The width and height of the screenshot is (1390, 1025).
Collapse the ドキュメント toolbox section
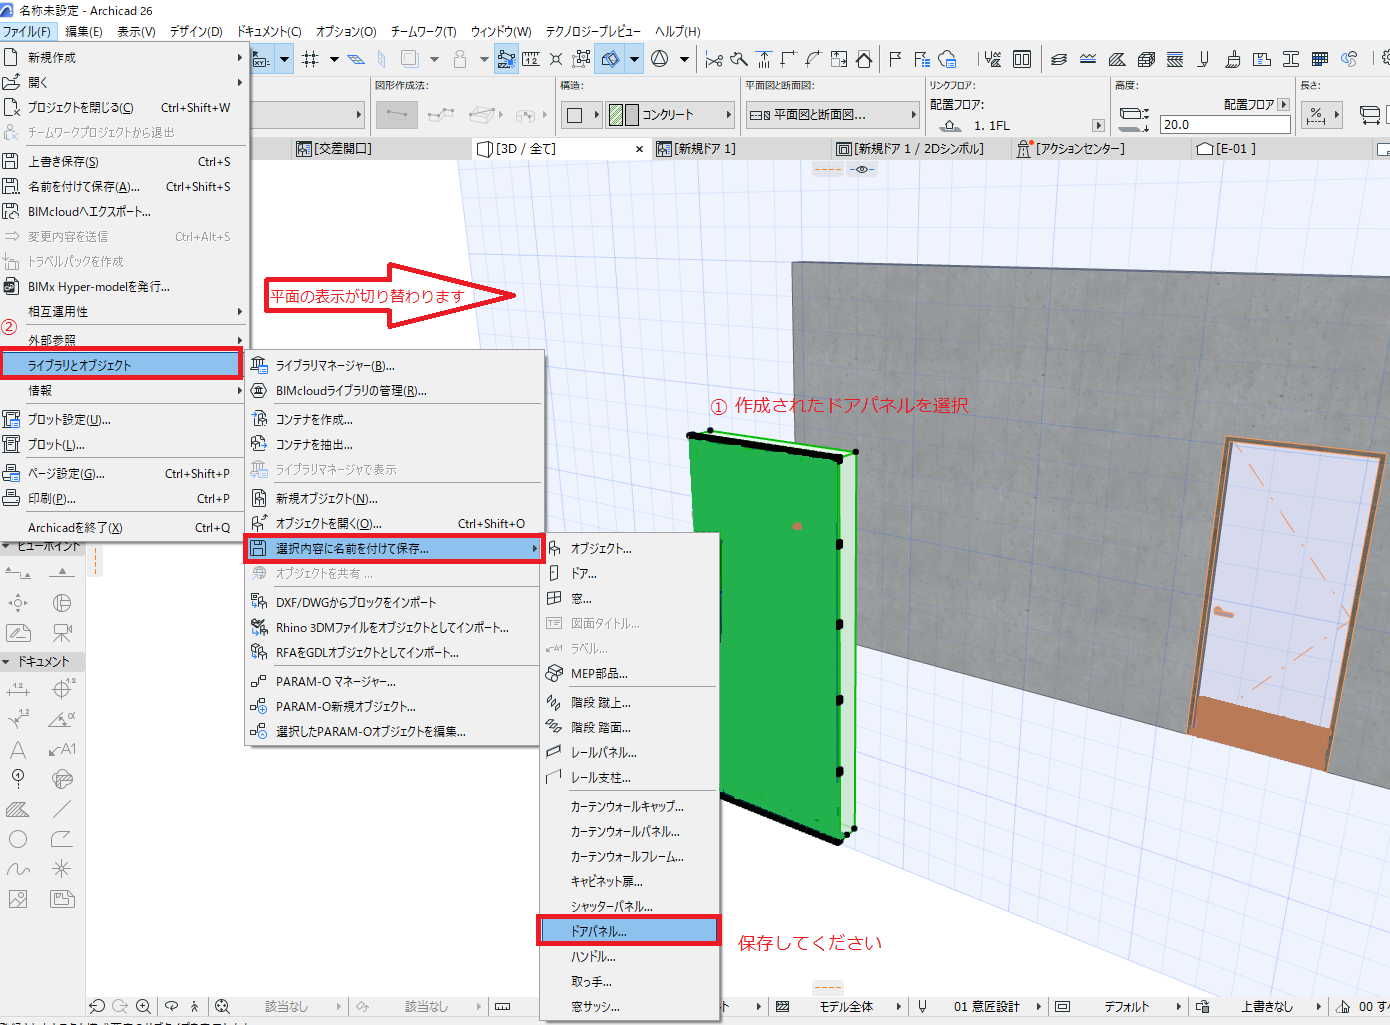7,661
